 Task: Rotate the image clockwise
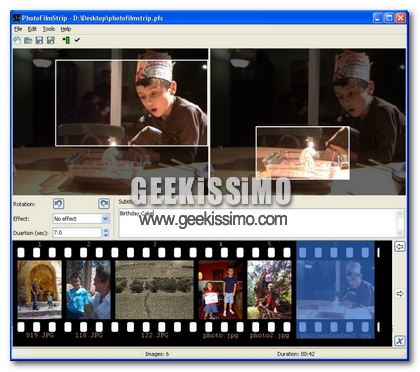104,204
